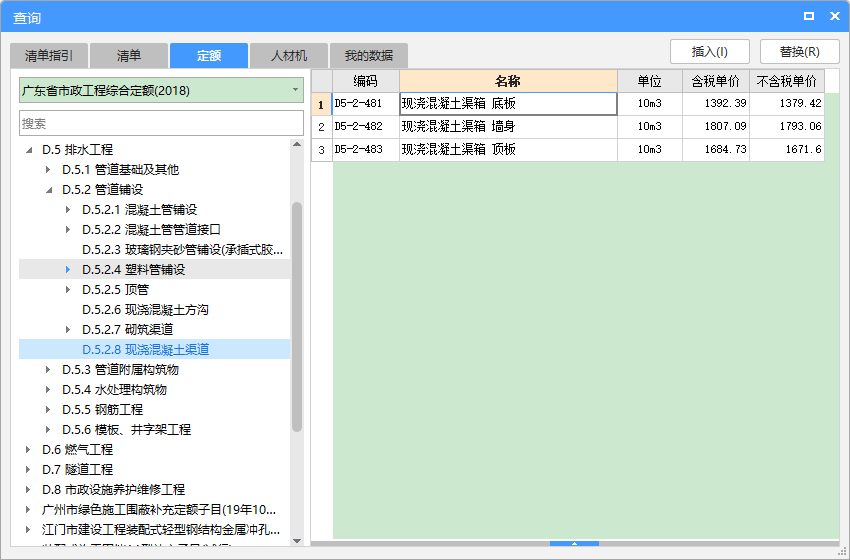Open the 人材机 tab
Image resolution: width=850 pixels, height=560 pixels.
pos(289,55)
